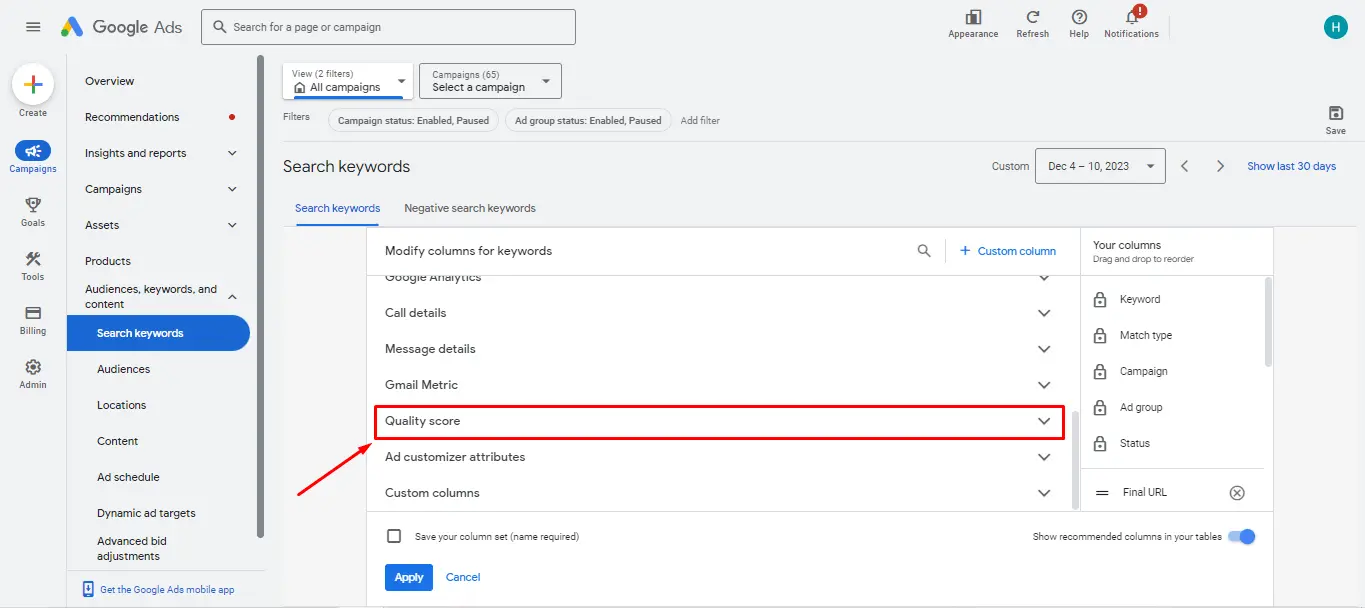This screenshot has width=1365, height=608.
Task: Expand the Call details section
Action: point(1044,313)
